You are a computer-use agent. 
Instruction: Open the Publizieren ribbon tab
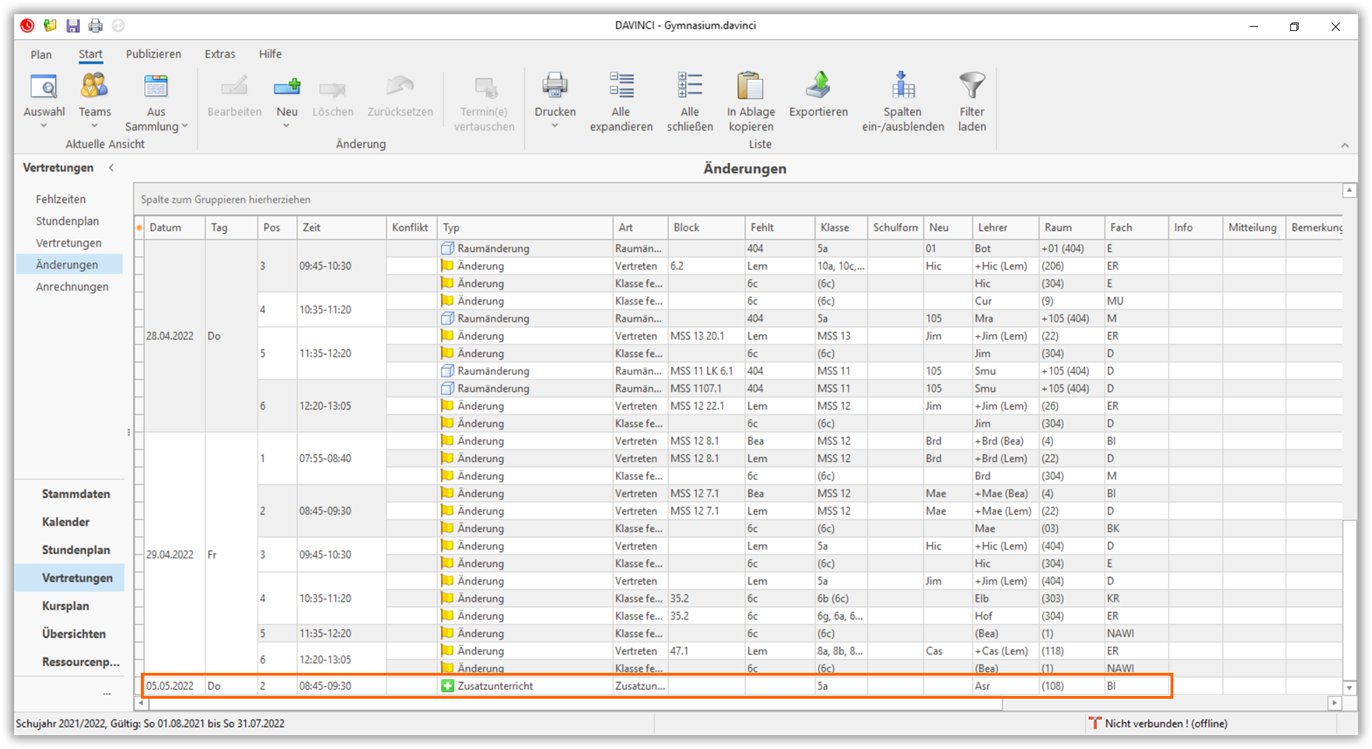point(153,54)
